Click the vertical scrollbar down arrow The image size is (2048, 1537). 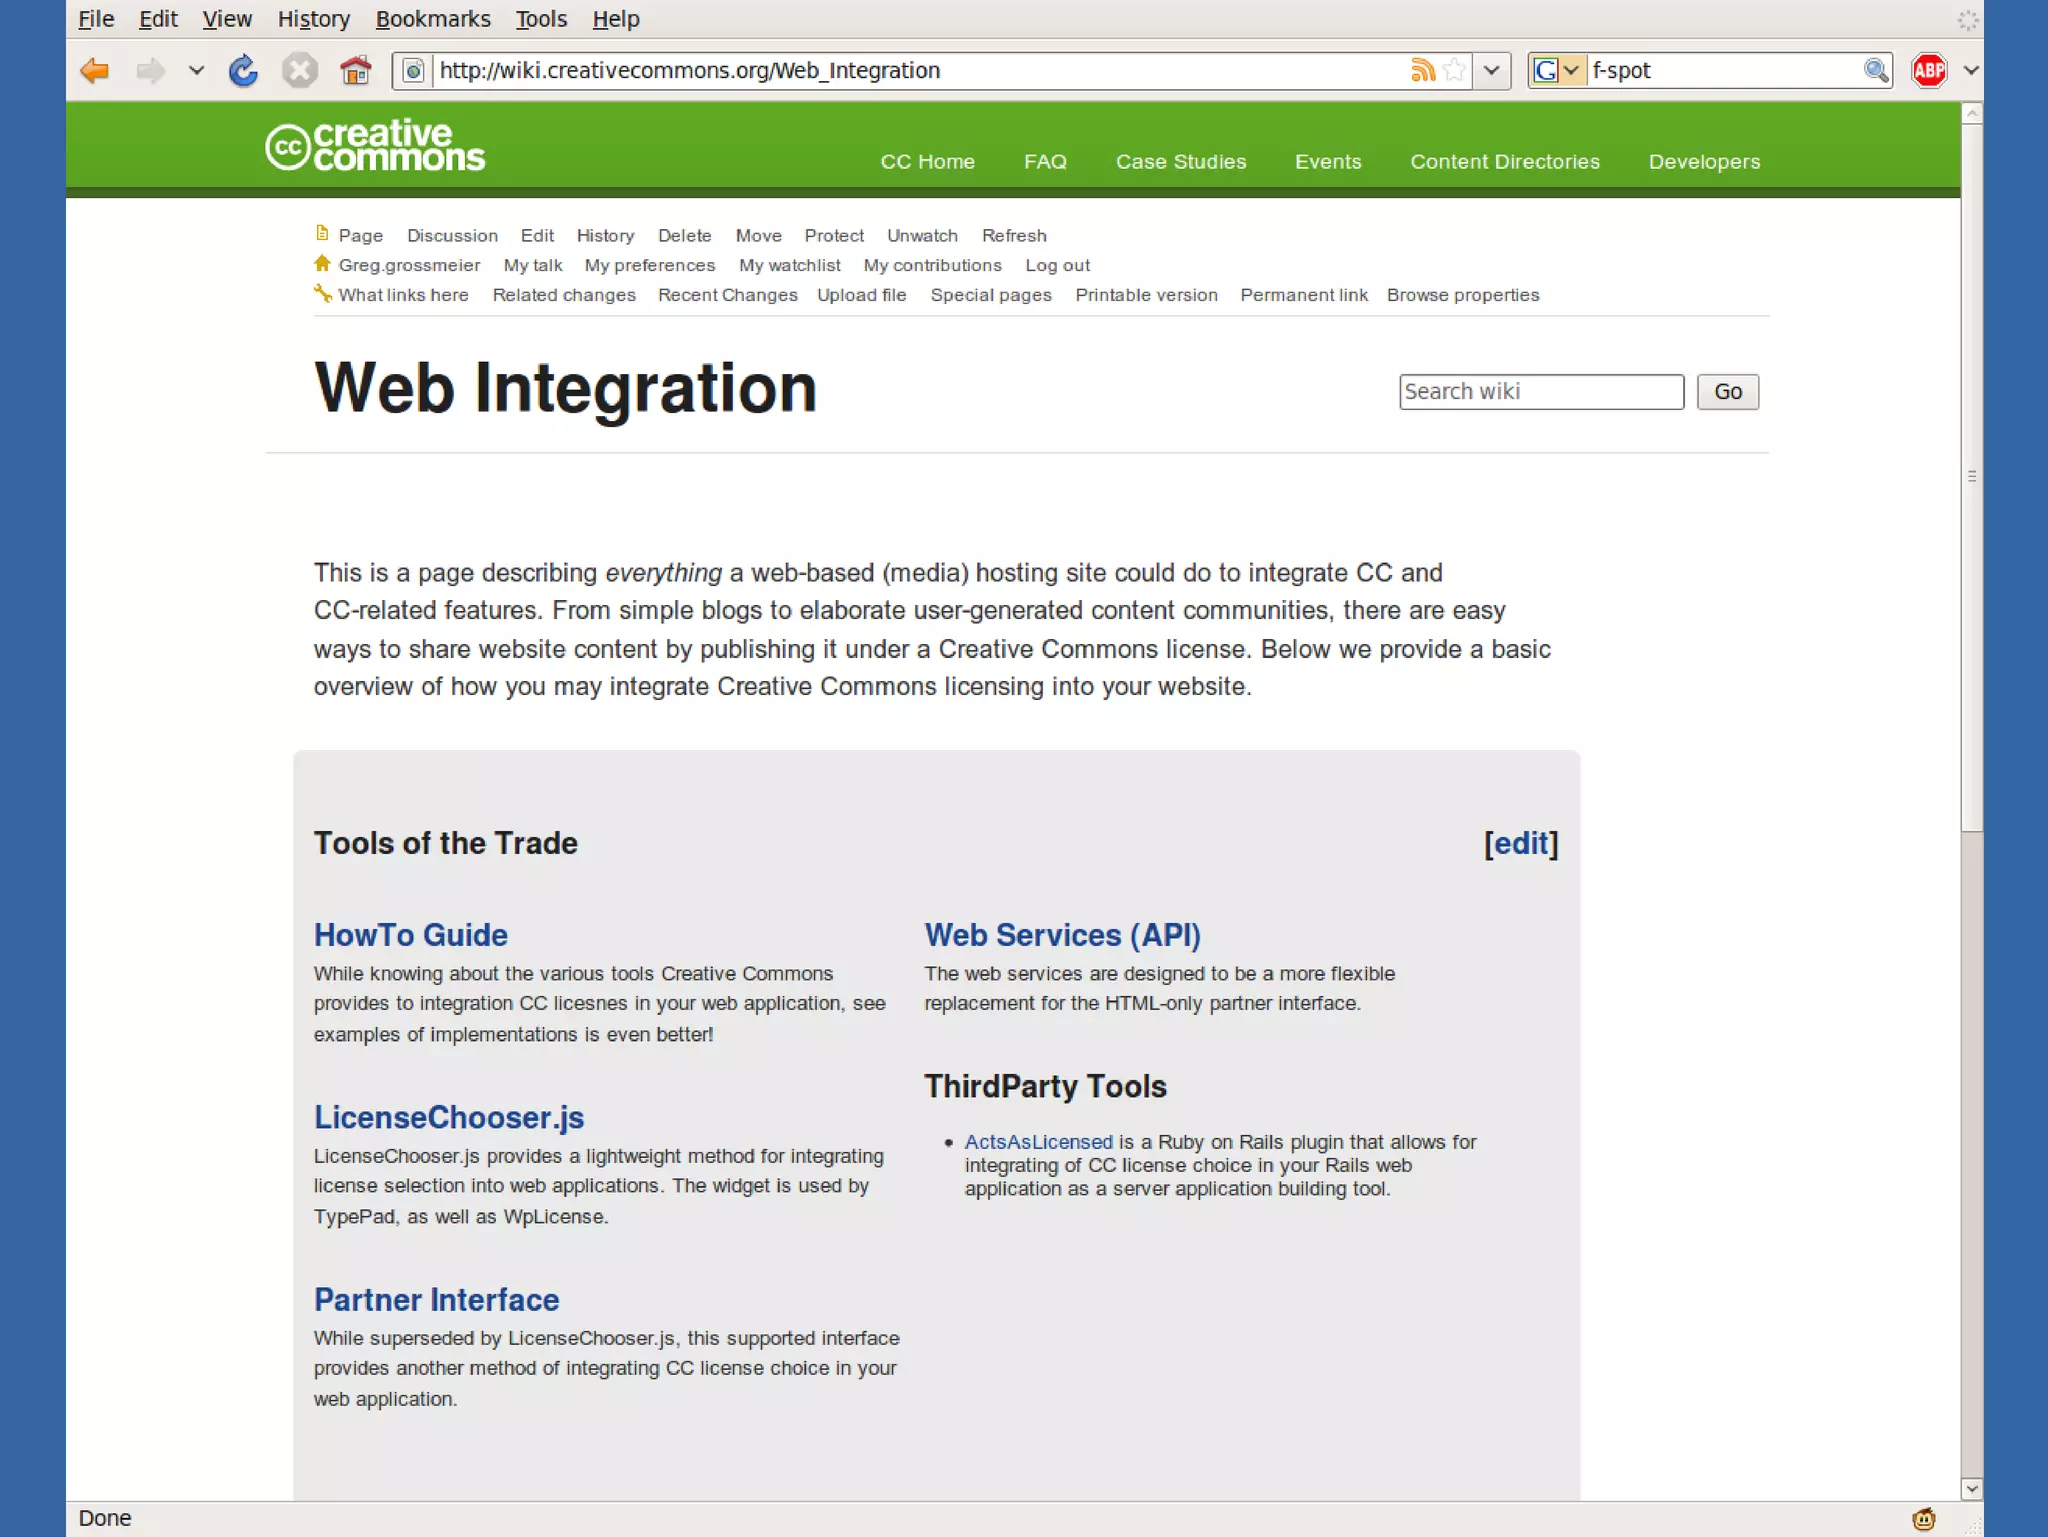tap(1971, 1488)
